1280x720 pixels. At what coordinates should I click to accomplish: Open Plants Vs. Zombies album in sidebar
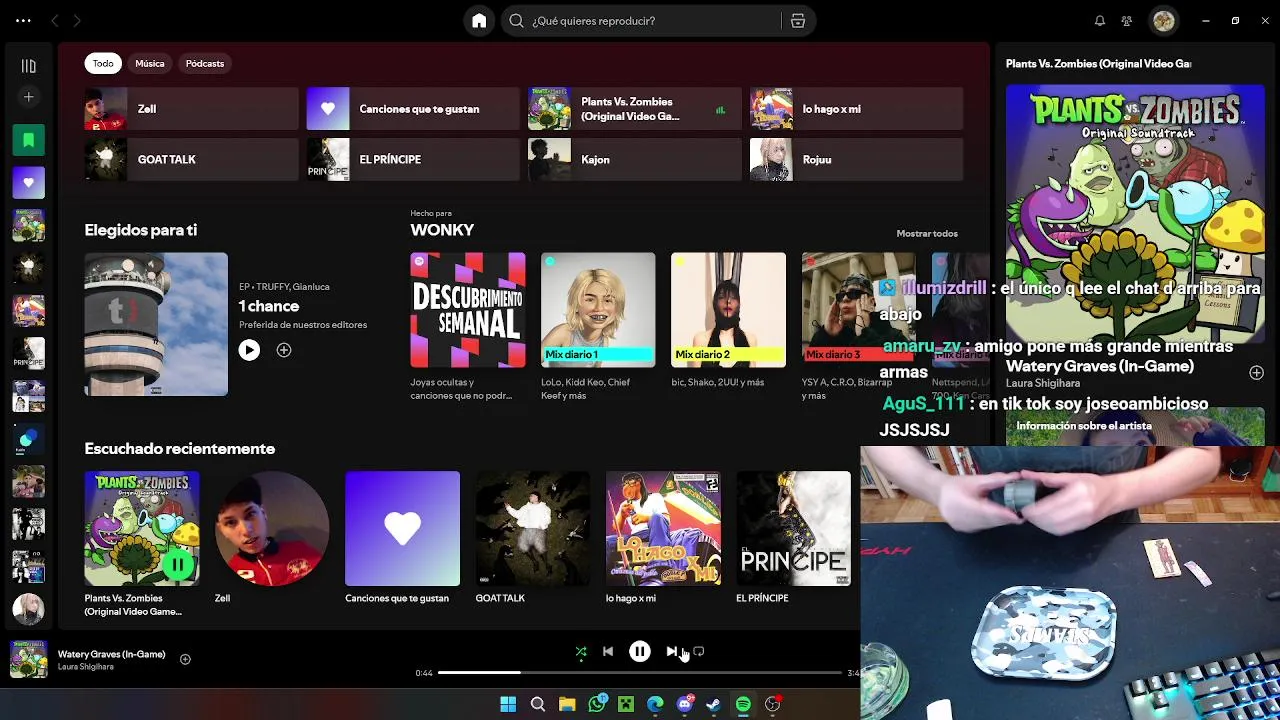coord(28,226)
